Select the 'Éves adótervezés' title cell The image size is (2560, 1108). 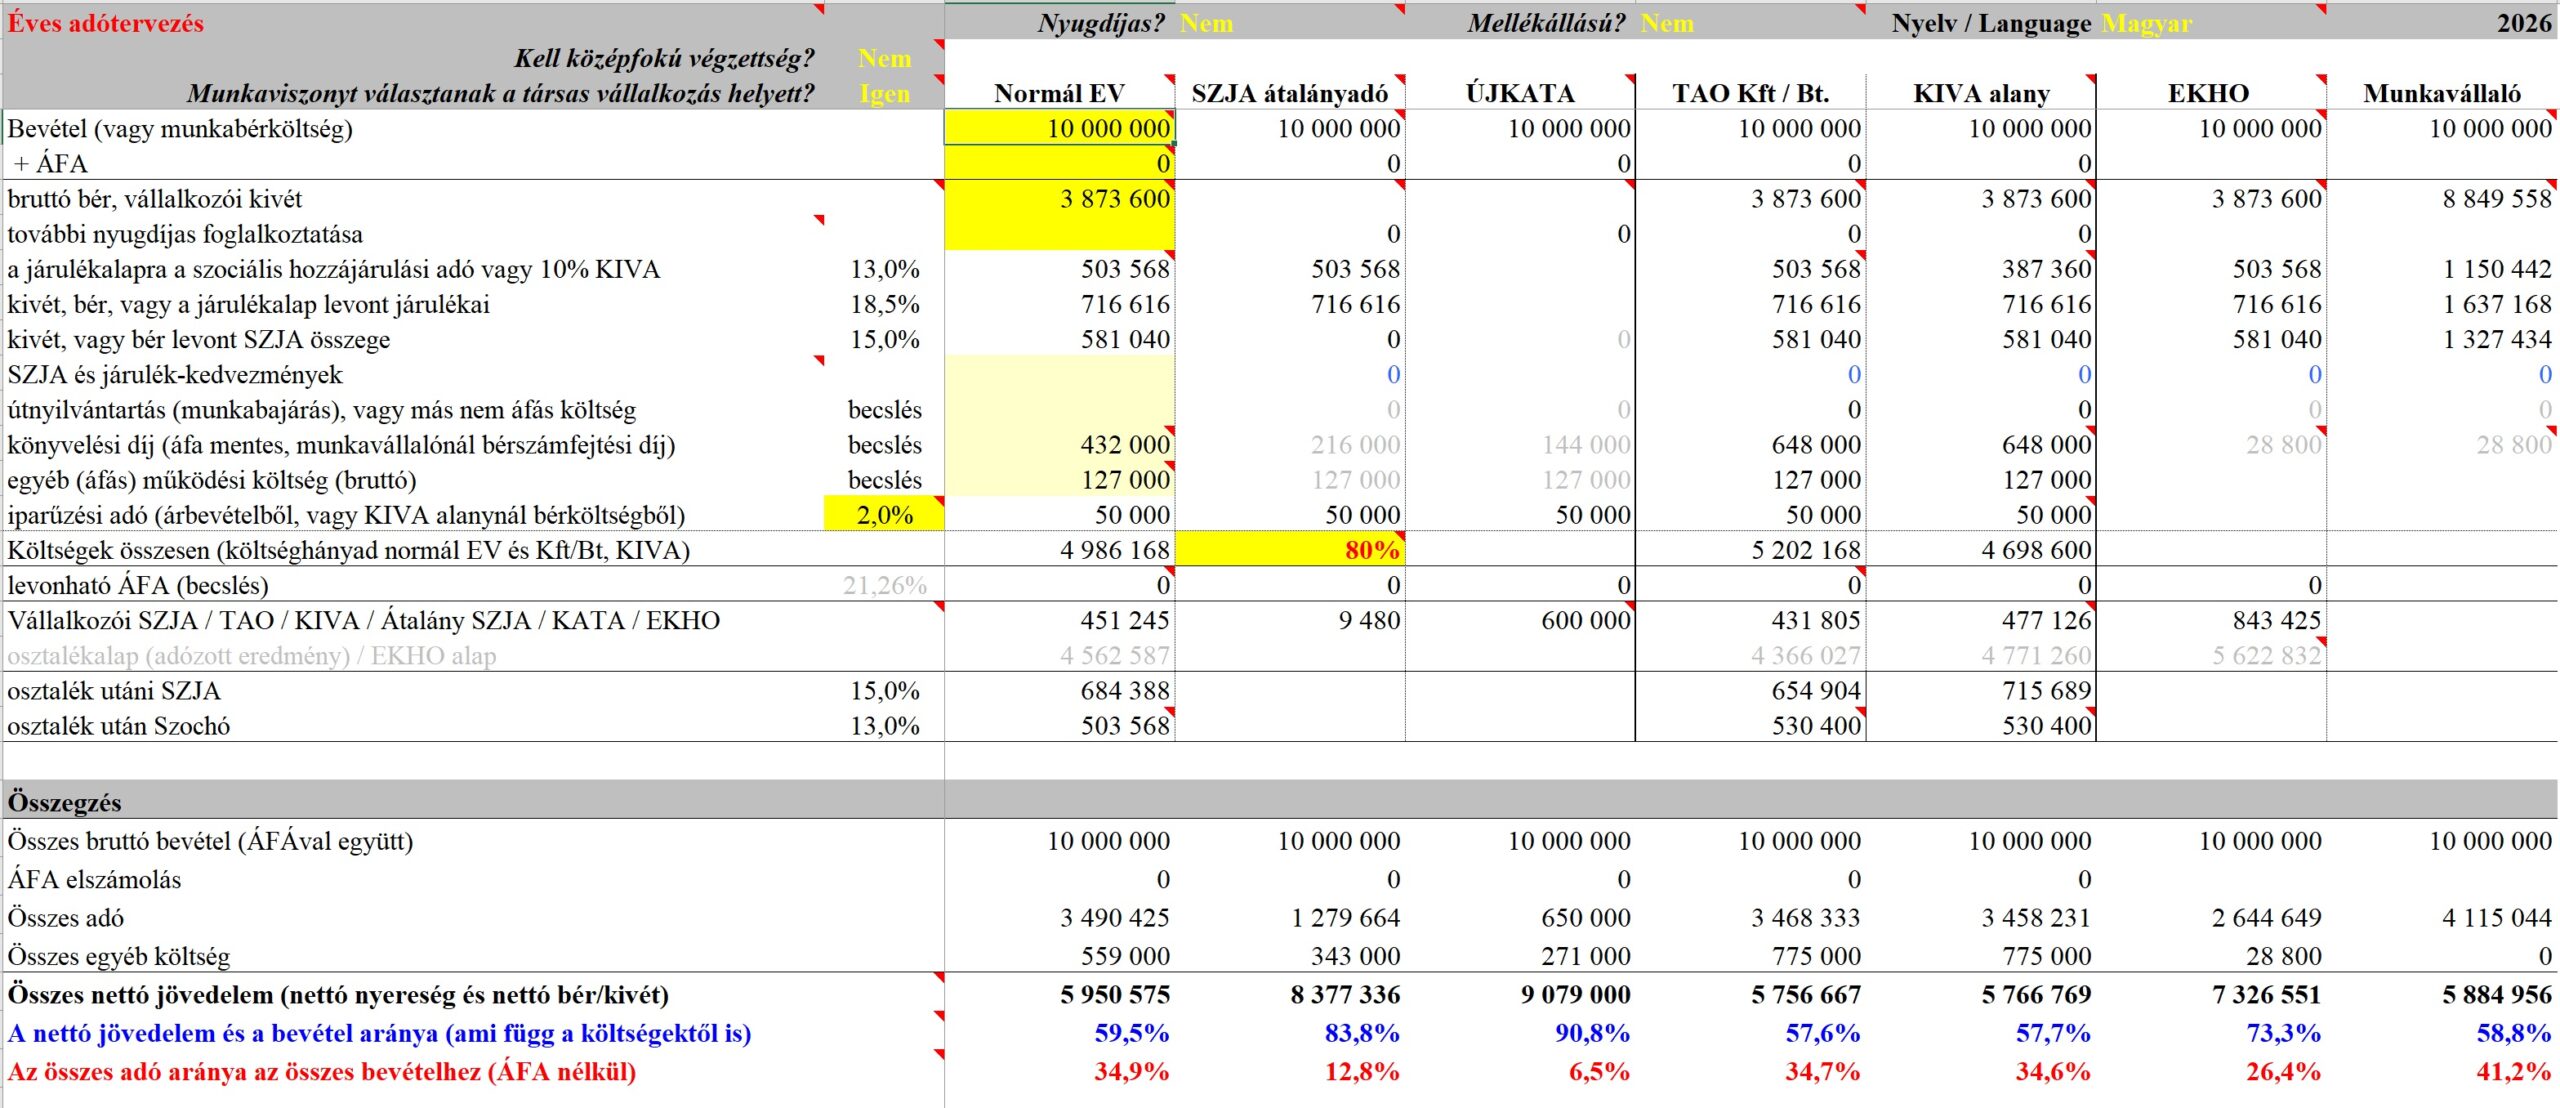click(x=106, y=23)
